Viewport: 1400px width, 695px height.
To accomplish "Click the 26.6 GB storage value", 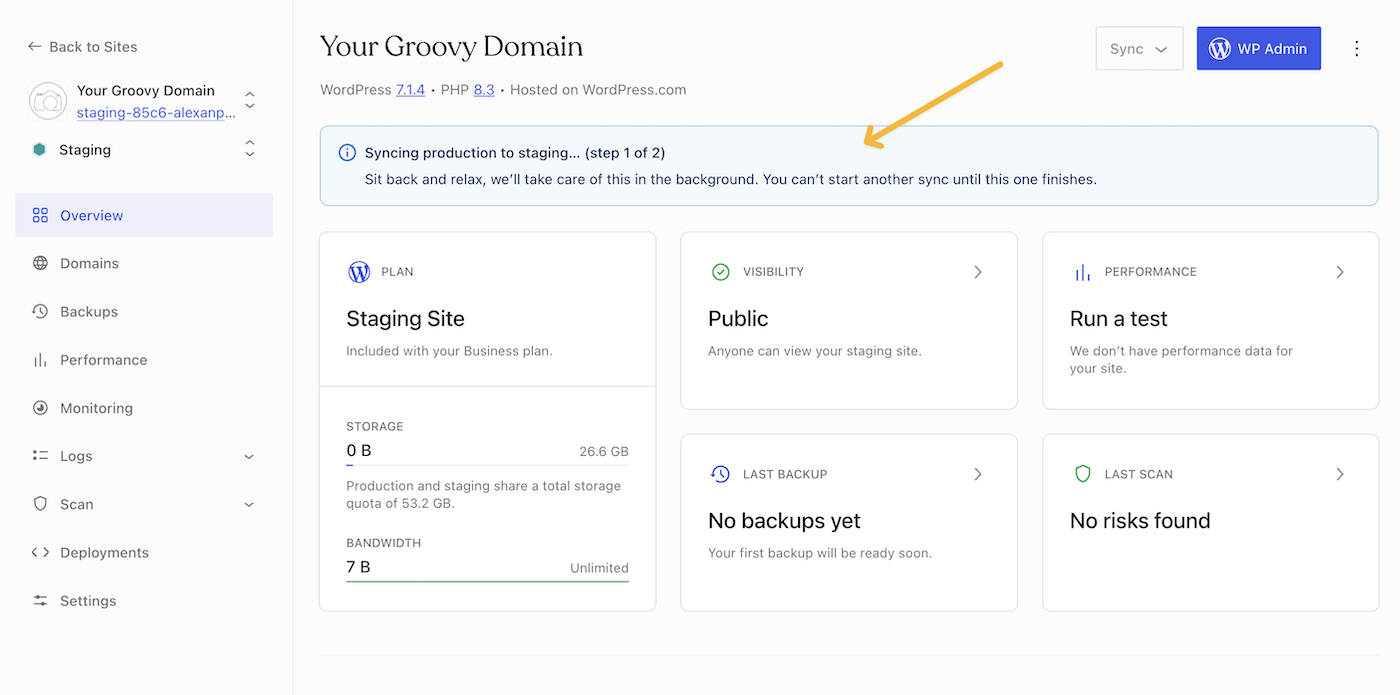I will (604, 452).
